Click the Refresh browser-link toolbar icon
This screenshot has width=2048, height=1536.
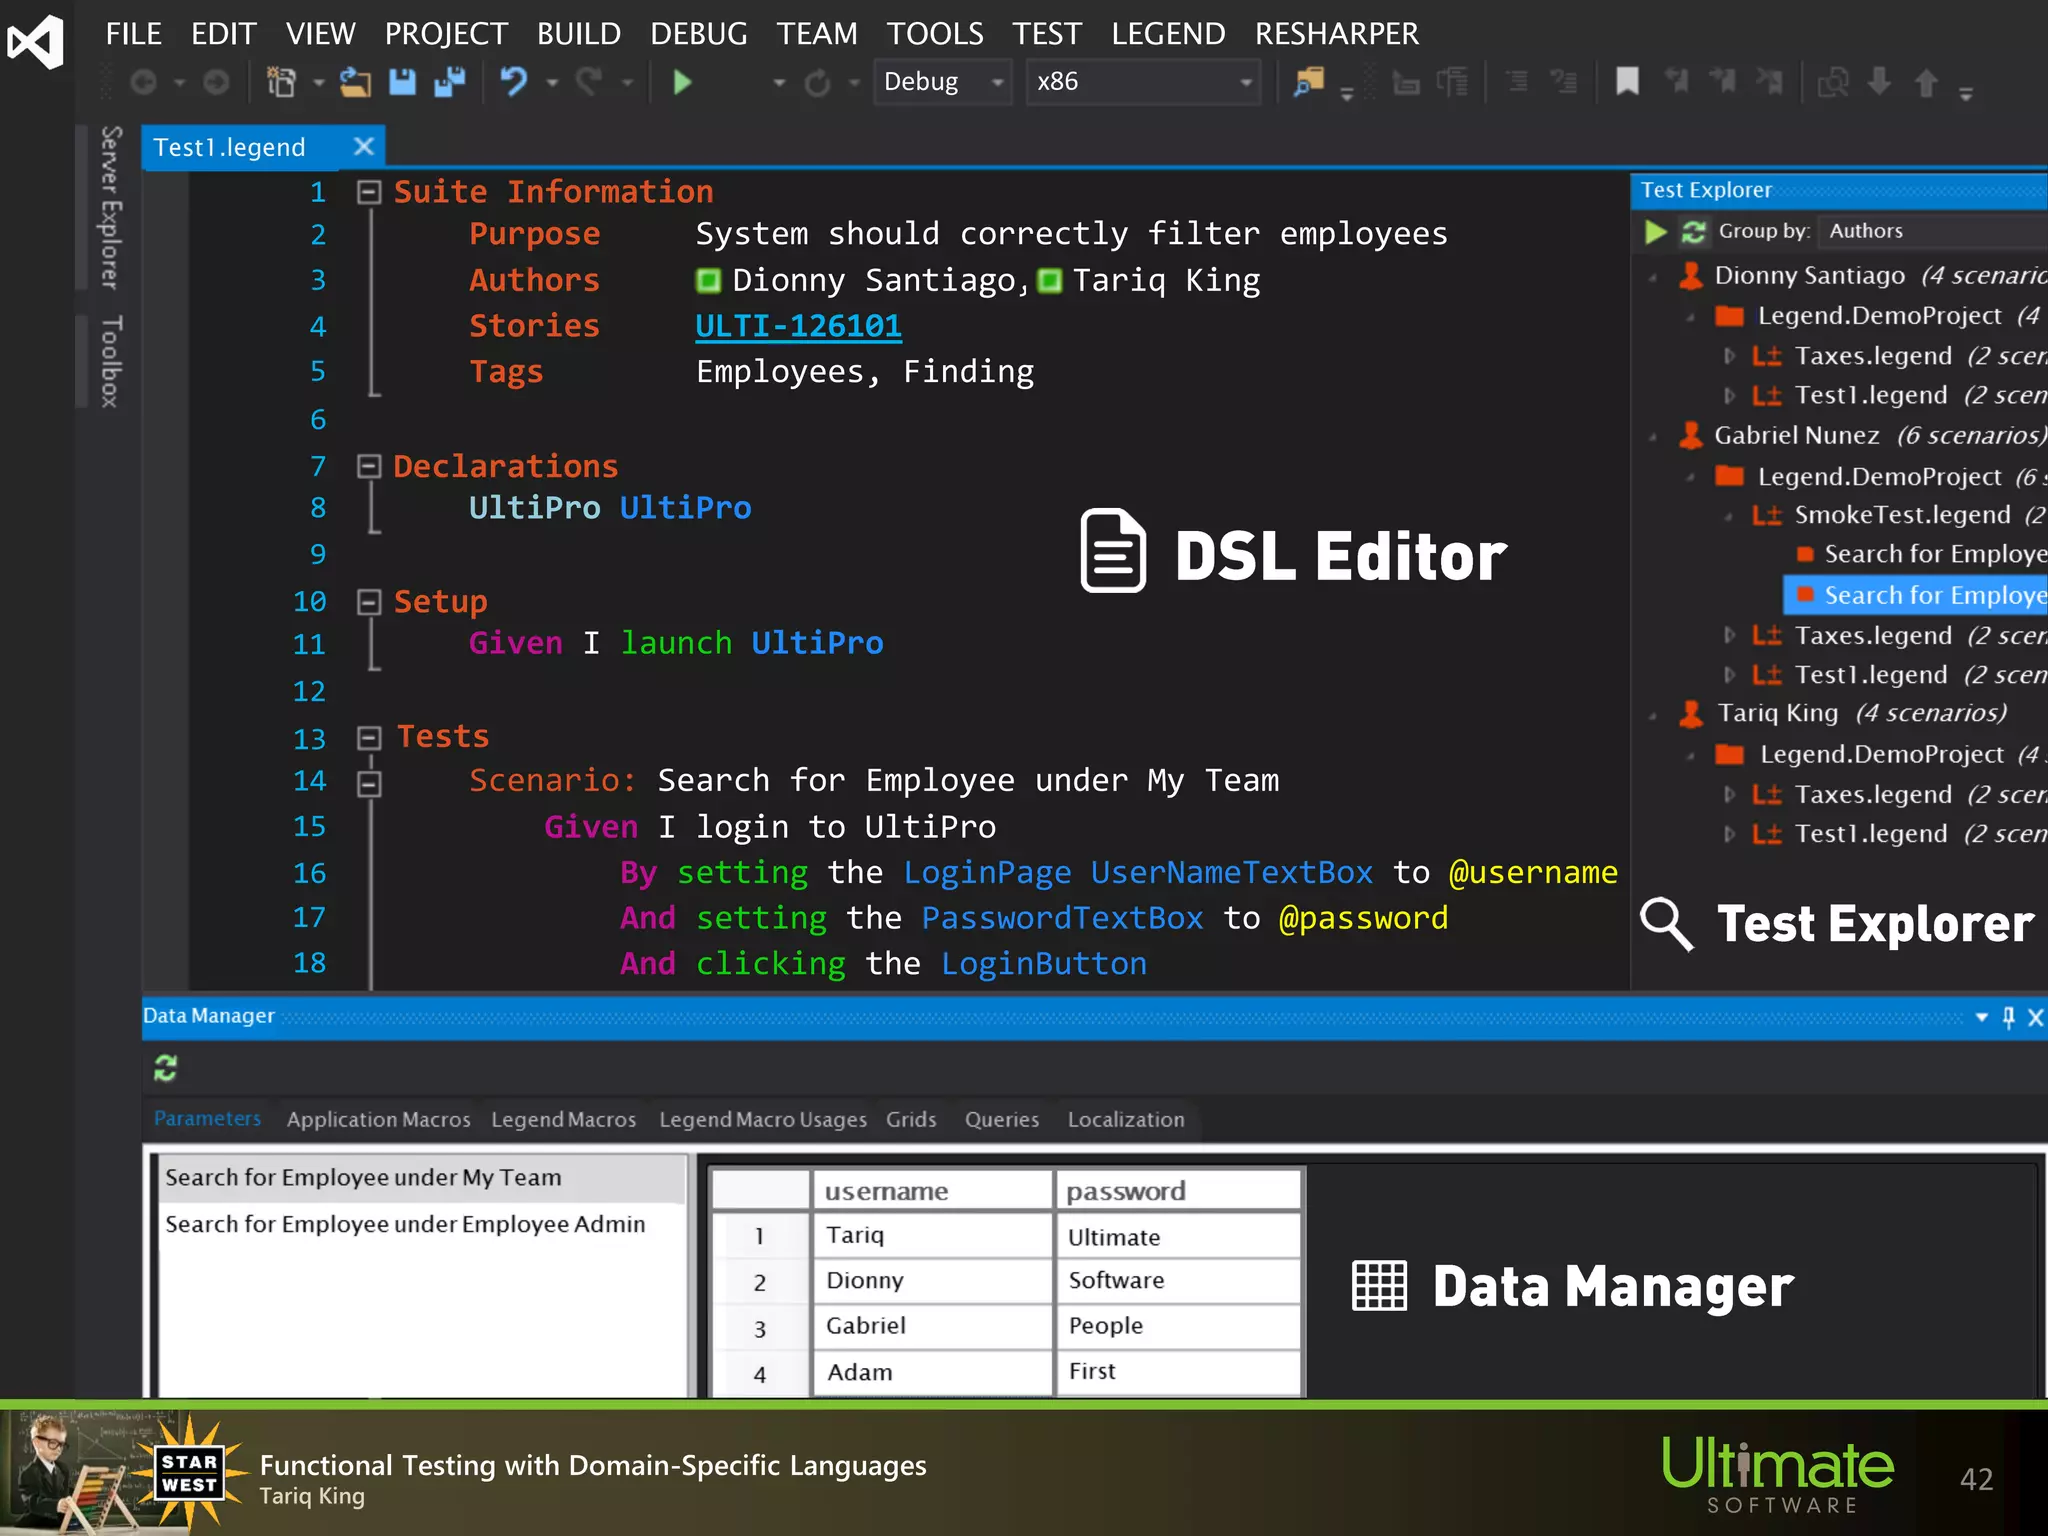(x=818, y=82)
